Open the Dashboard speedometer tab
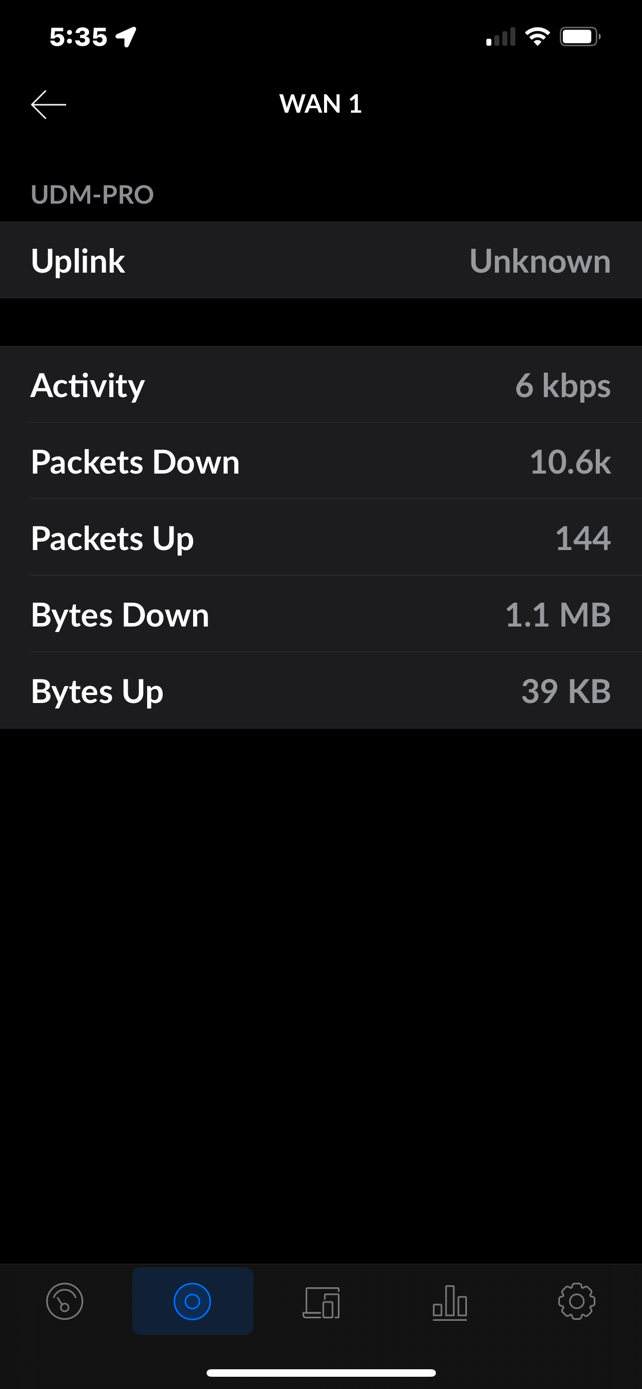This screenshot has width=642, height=1389. point(65,1301)
